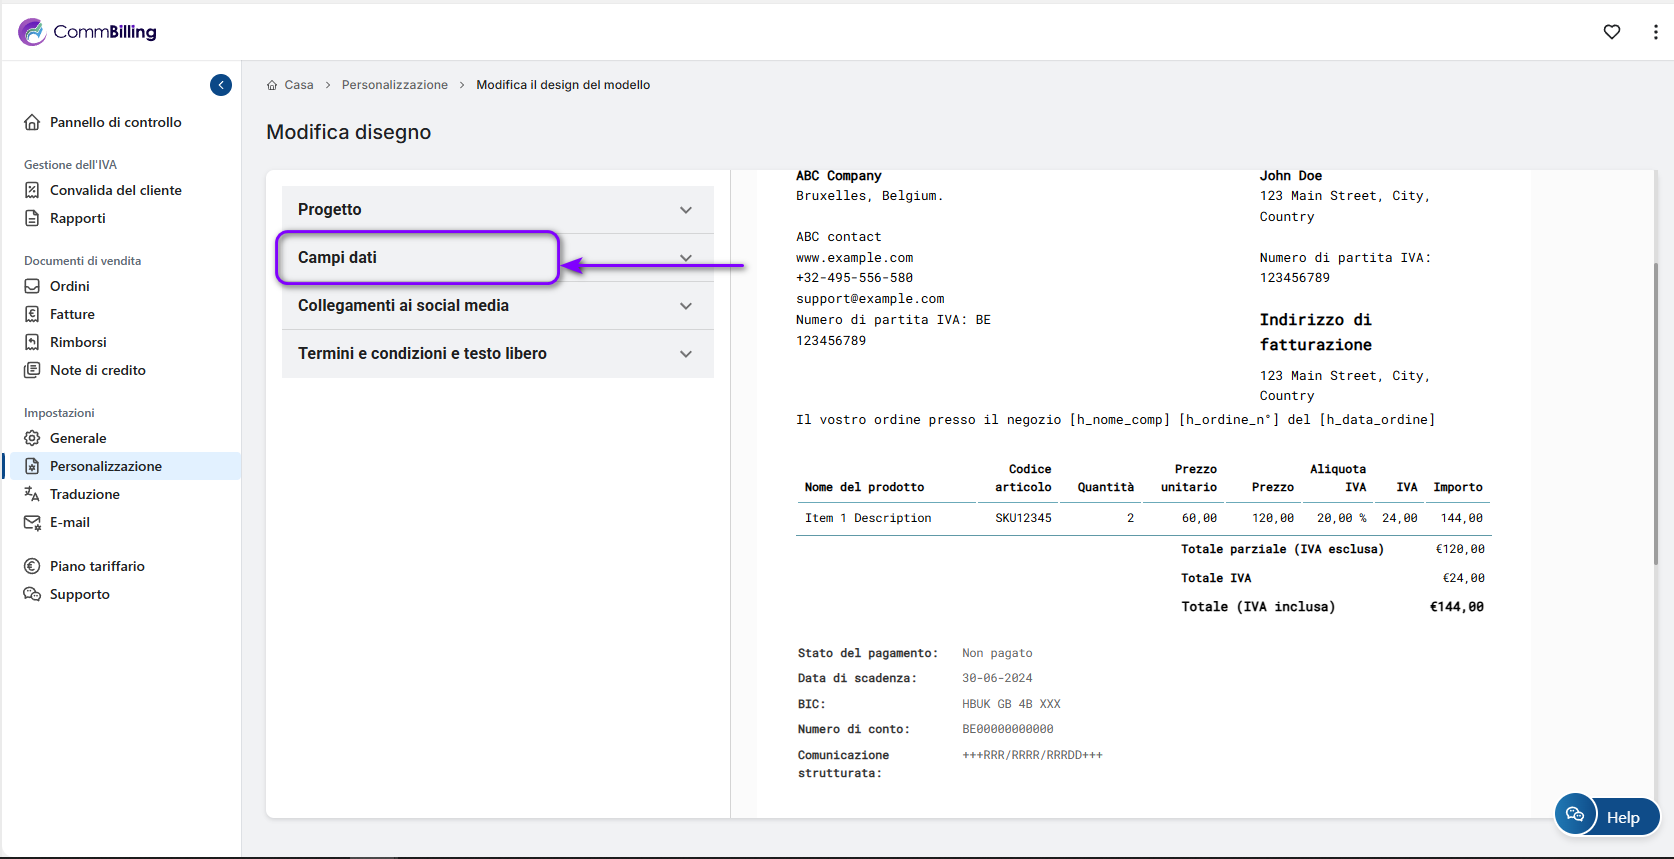Navigate to Fatture
This screenshot has height=859, width=1674.
(72, 314)
